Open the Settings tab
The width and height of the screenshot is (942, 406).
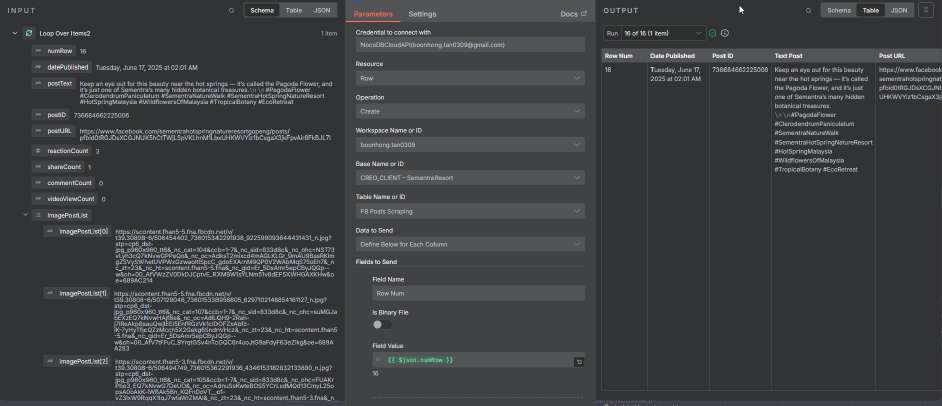click(422, 14)
